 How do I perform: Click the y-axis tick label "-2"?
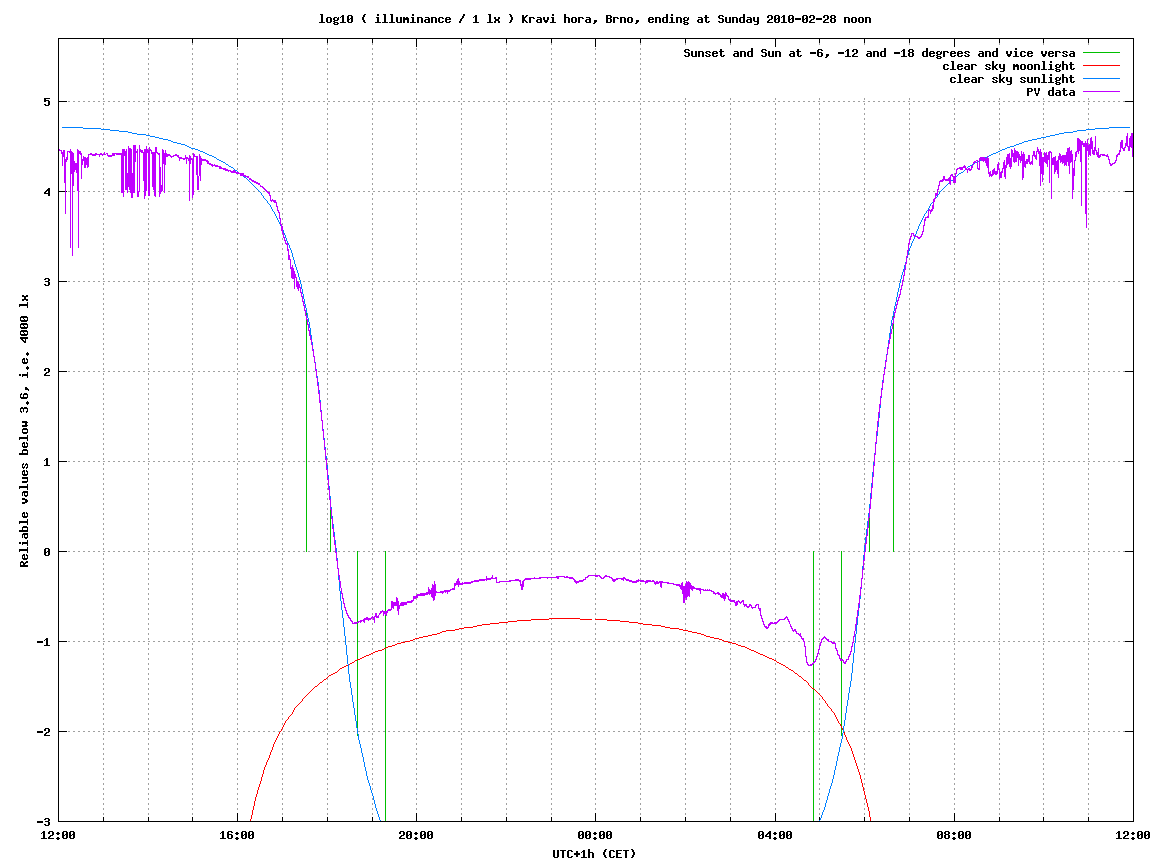click(x=45, y=732)
